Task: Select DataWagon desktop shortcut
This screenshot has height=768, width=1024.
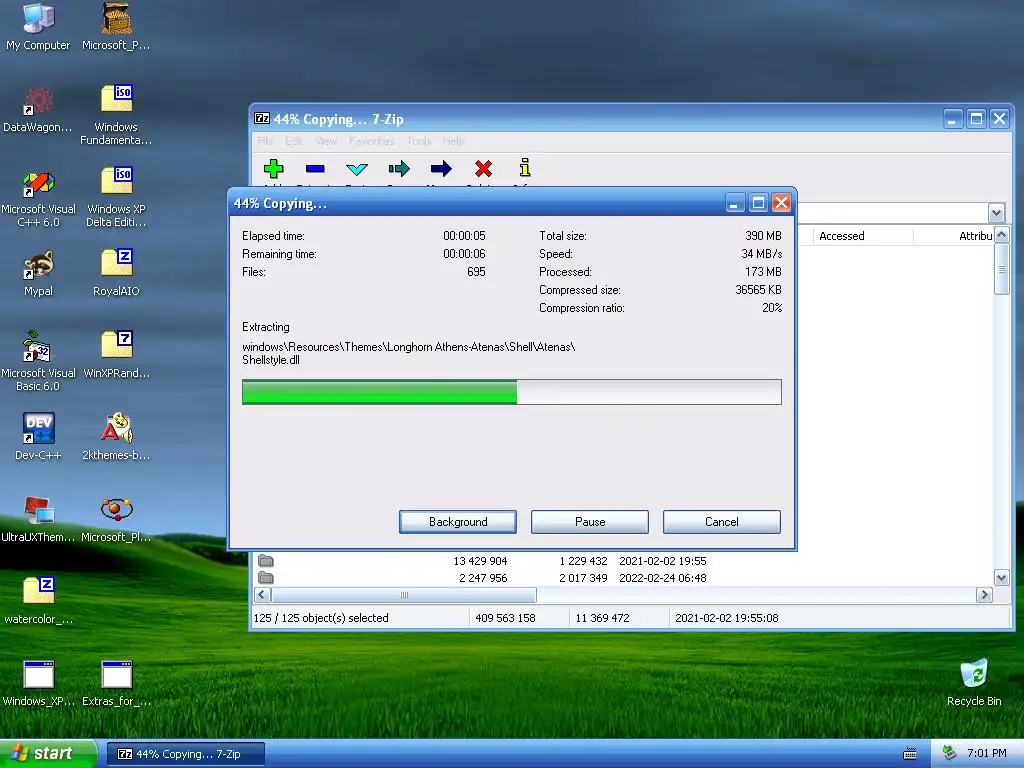Action: [38, 108]
